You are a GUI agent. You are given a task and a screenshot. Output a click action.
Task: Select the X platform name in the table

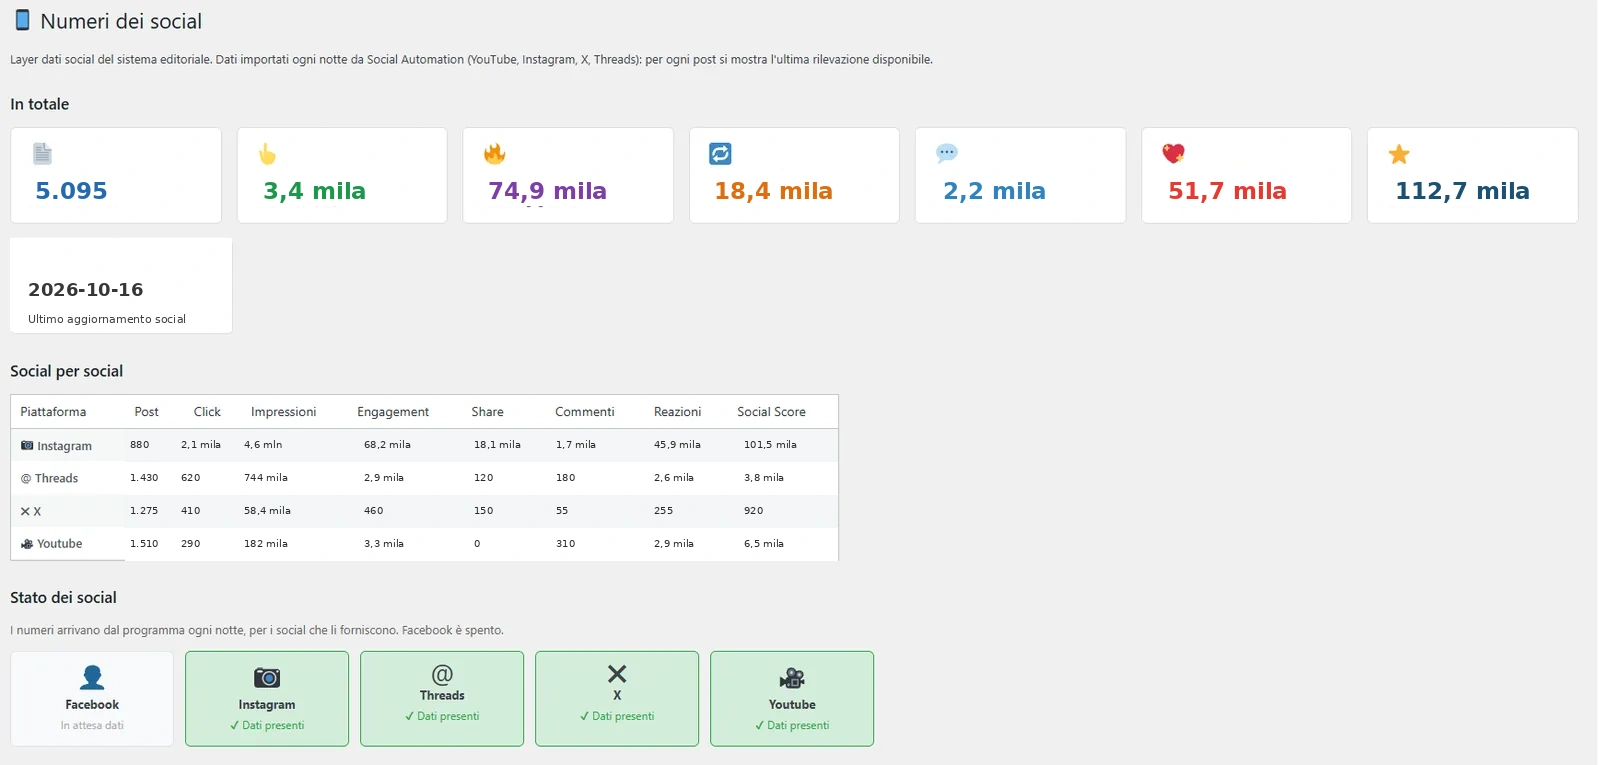coord(37,511)
